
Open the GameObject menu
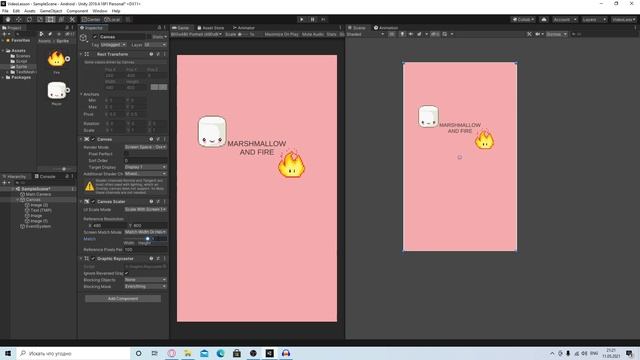(51, 11)
